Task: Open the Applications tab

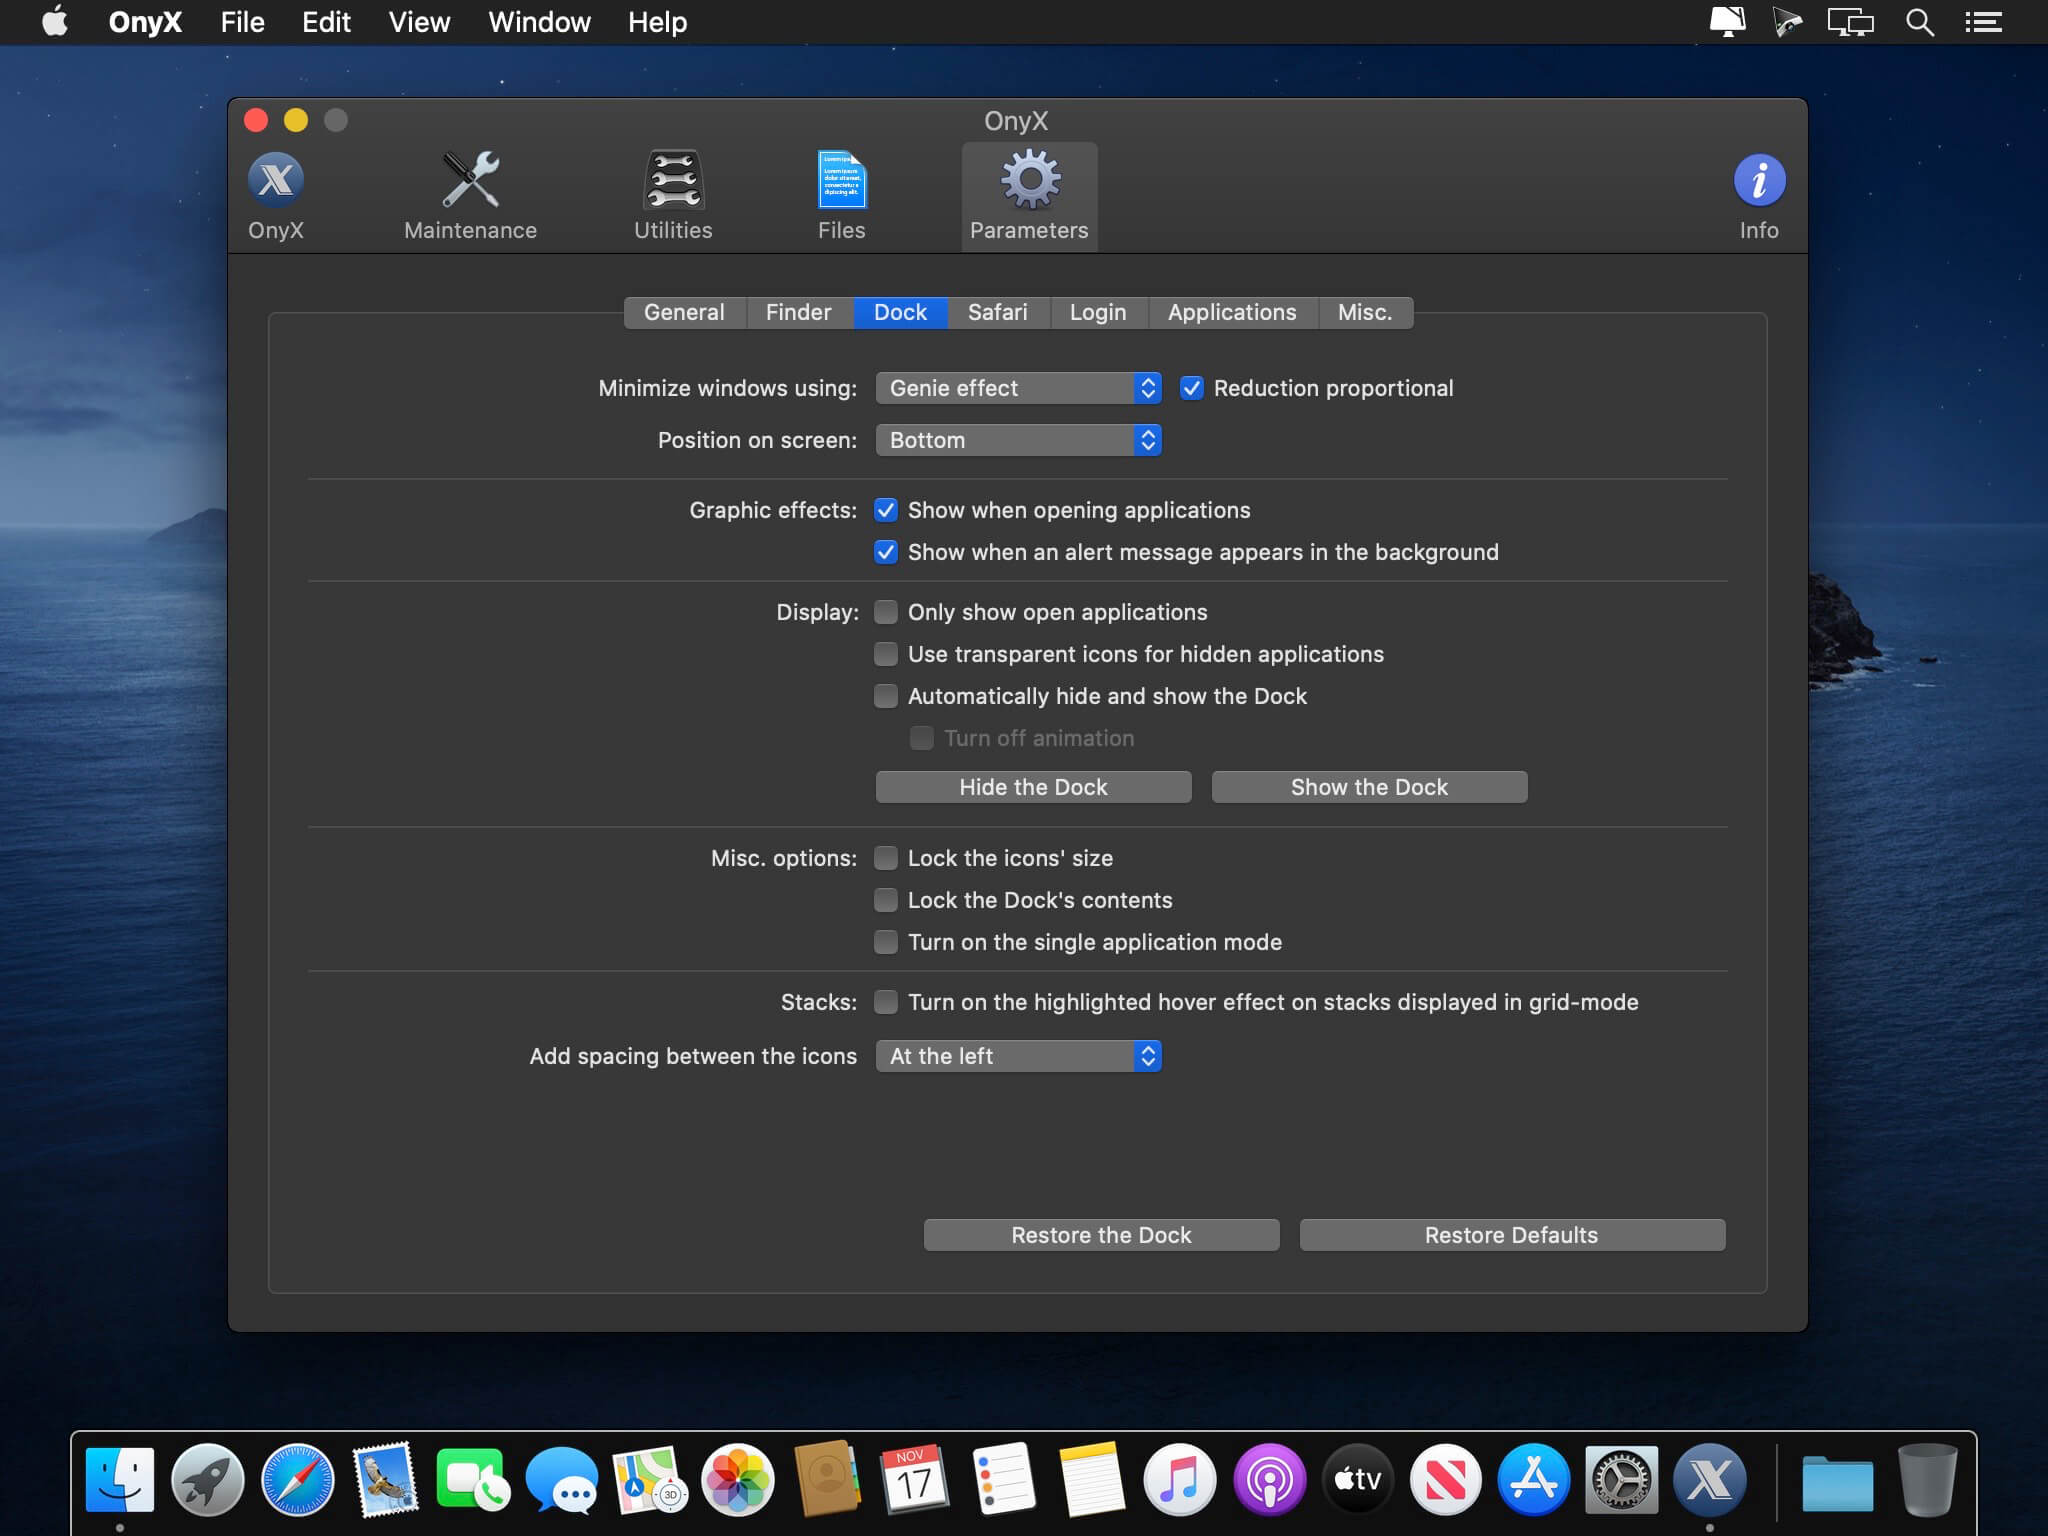Action: [x=1232, y=312]
